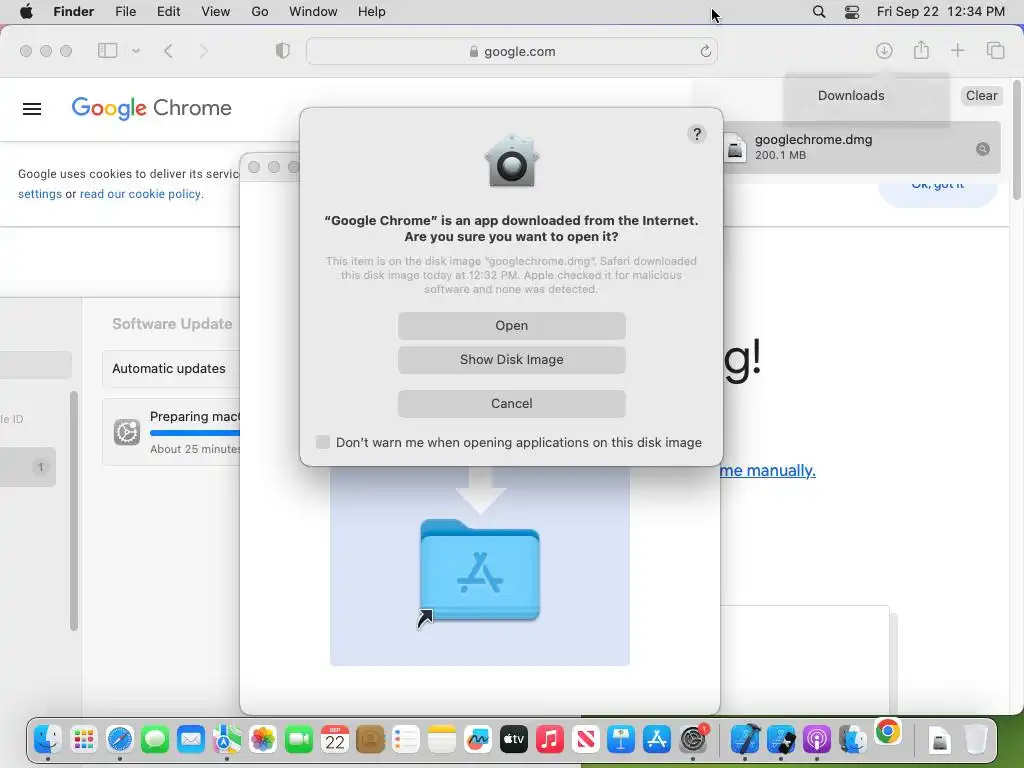Open News from the Dock
Screen dimensions: 1024x768
[585, 739]
